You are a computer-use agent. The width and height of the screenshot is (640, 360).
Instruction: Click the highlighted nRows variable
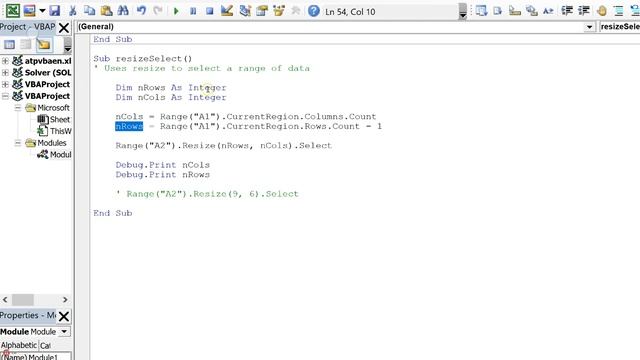129,126
